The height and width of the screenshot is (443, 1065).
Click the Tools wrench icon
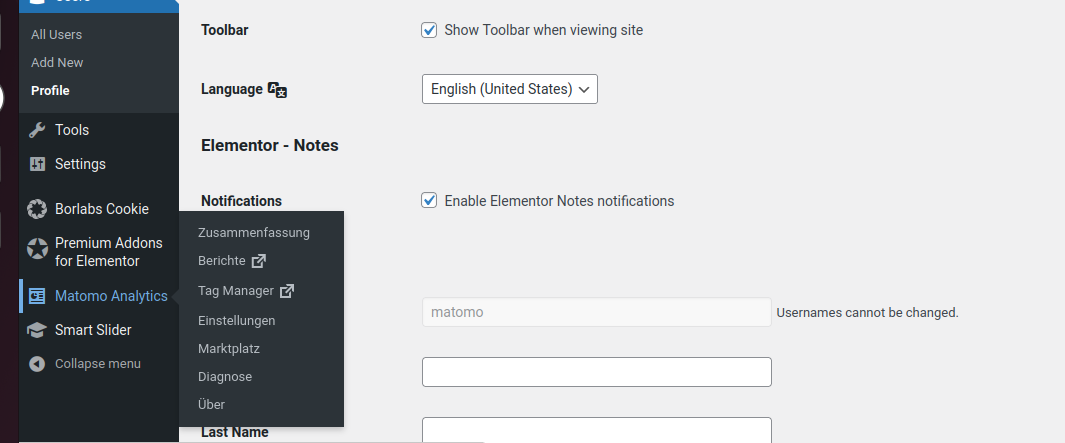(37, 130)
